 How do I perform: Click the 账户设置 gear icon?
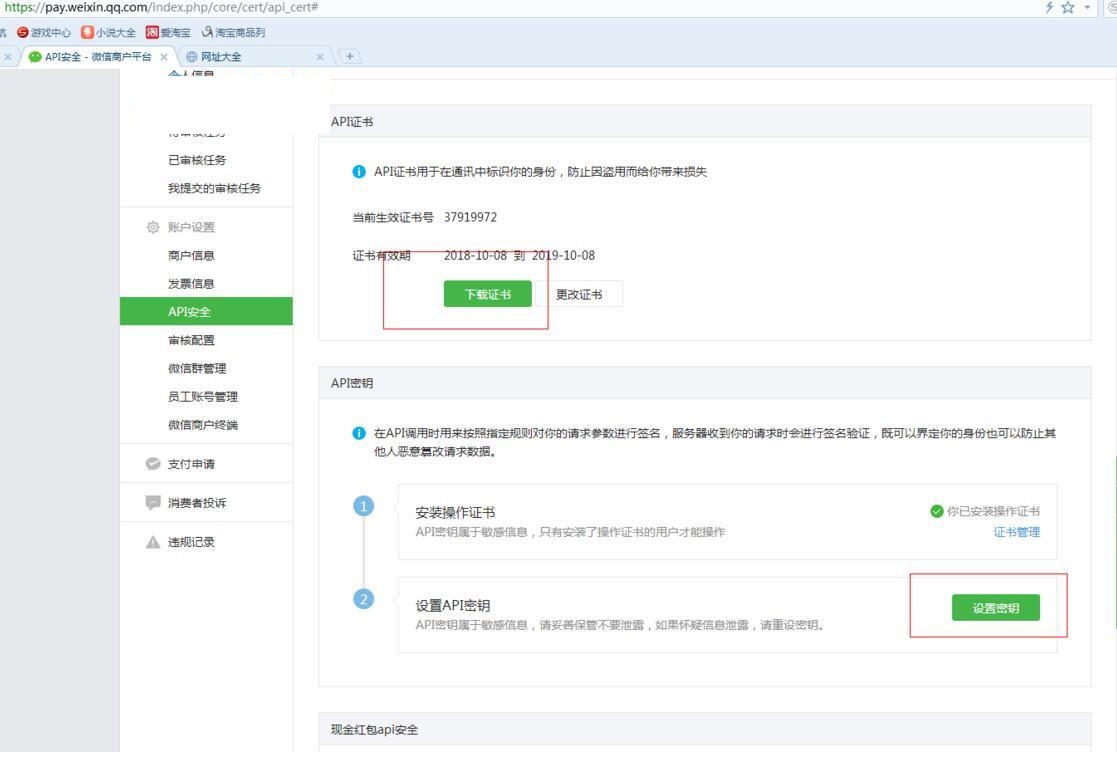point(153,227)
